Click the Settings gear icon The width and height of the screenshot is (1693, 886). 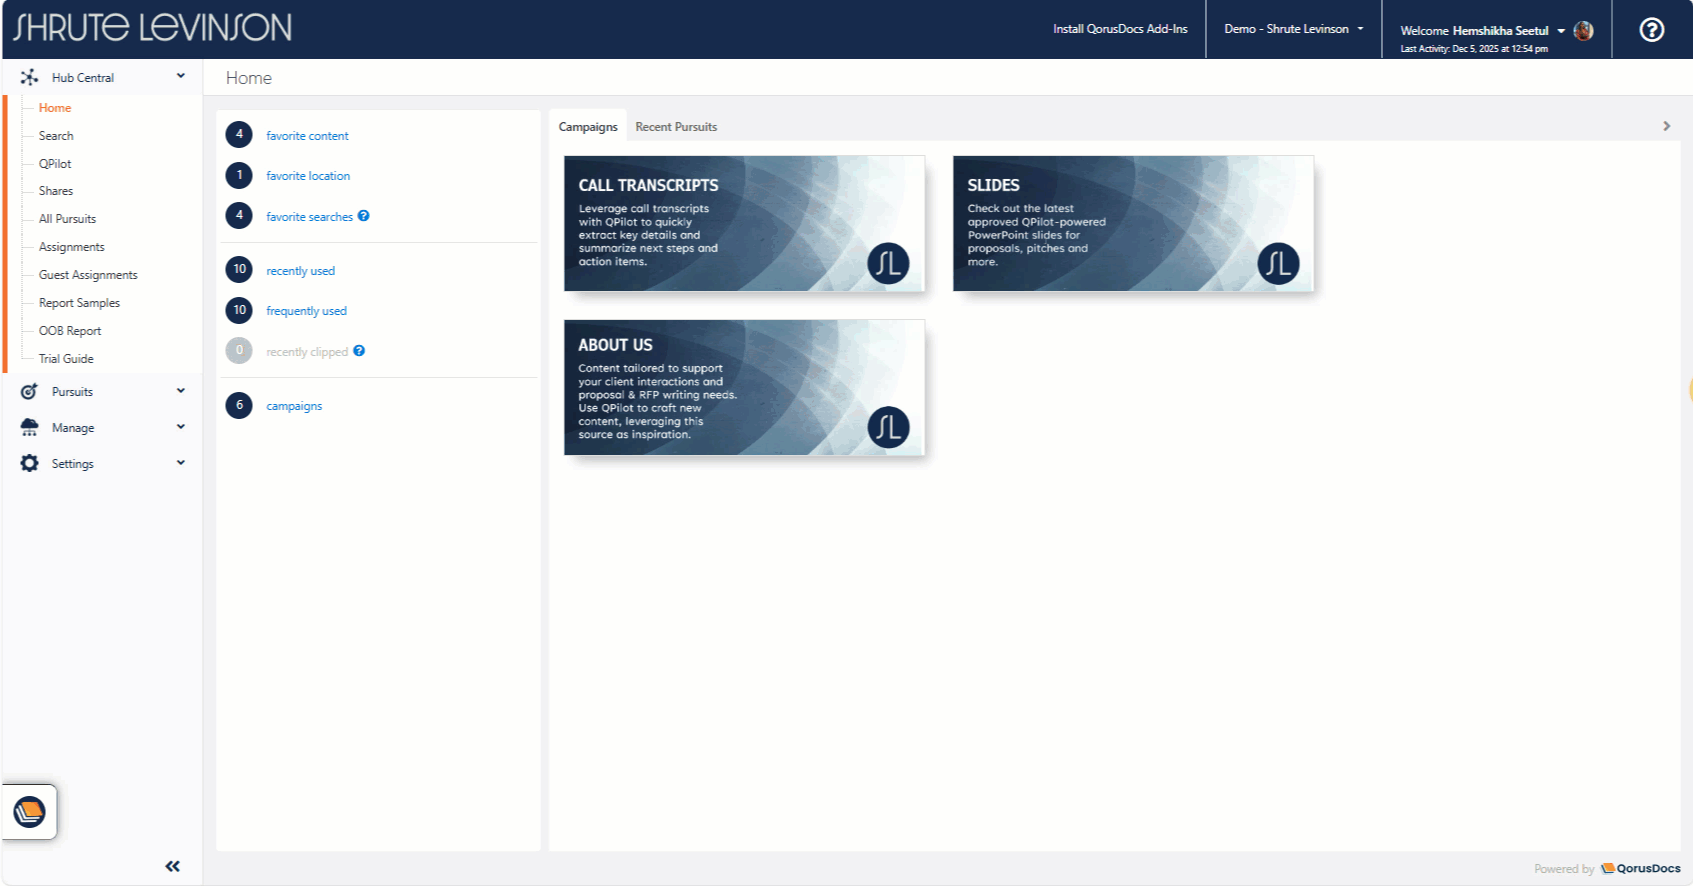(30, 463)
